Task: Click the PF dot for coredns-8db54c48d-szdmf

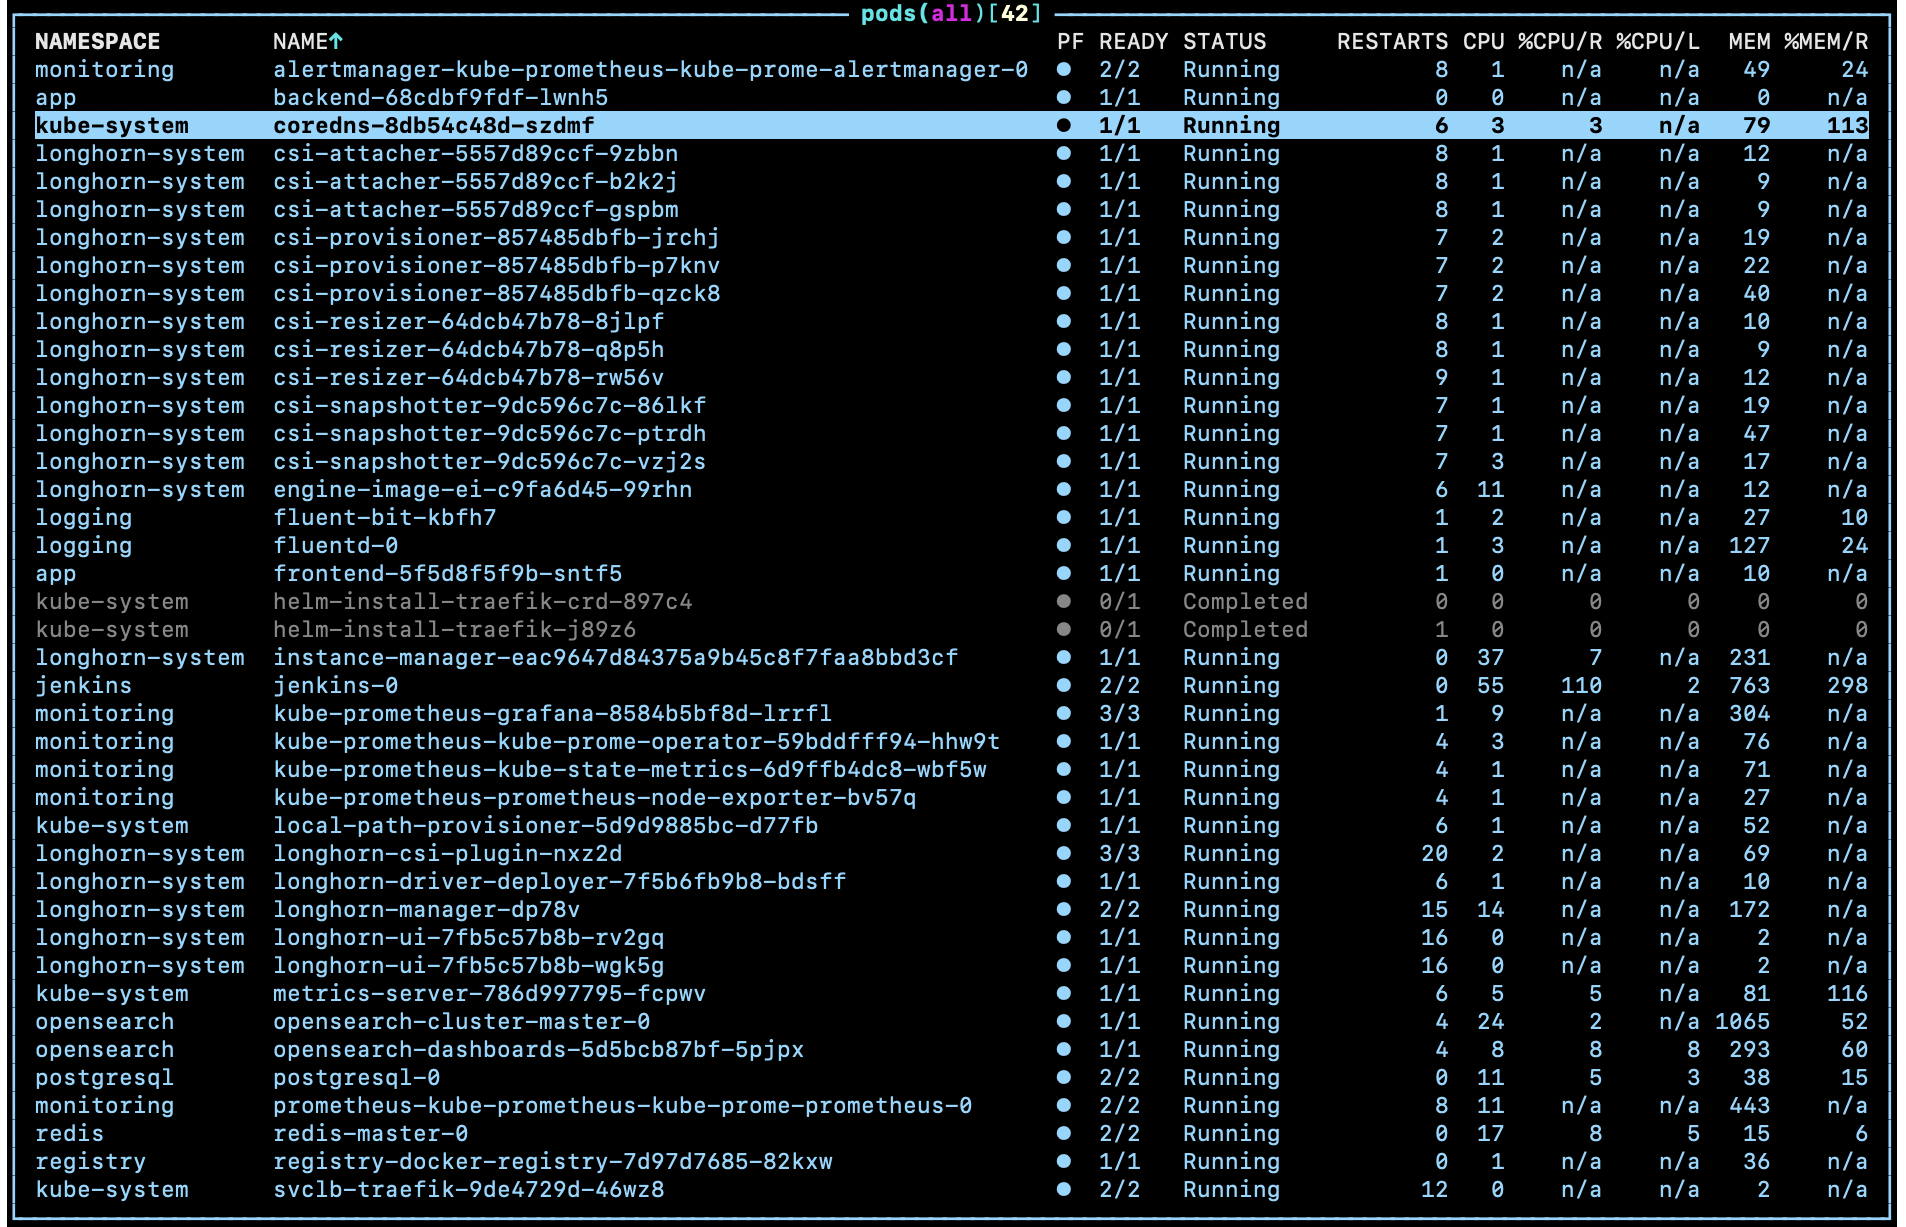Action: coord(1064,125)
